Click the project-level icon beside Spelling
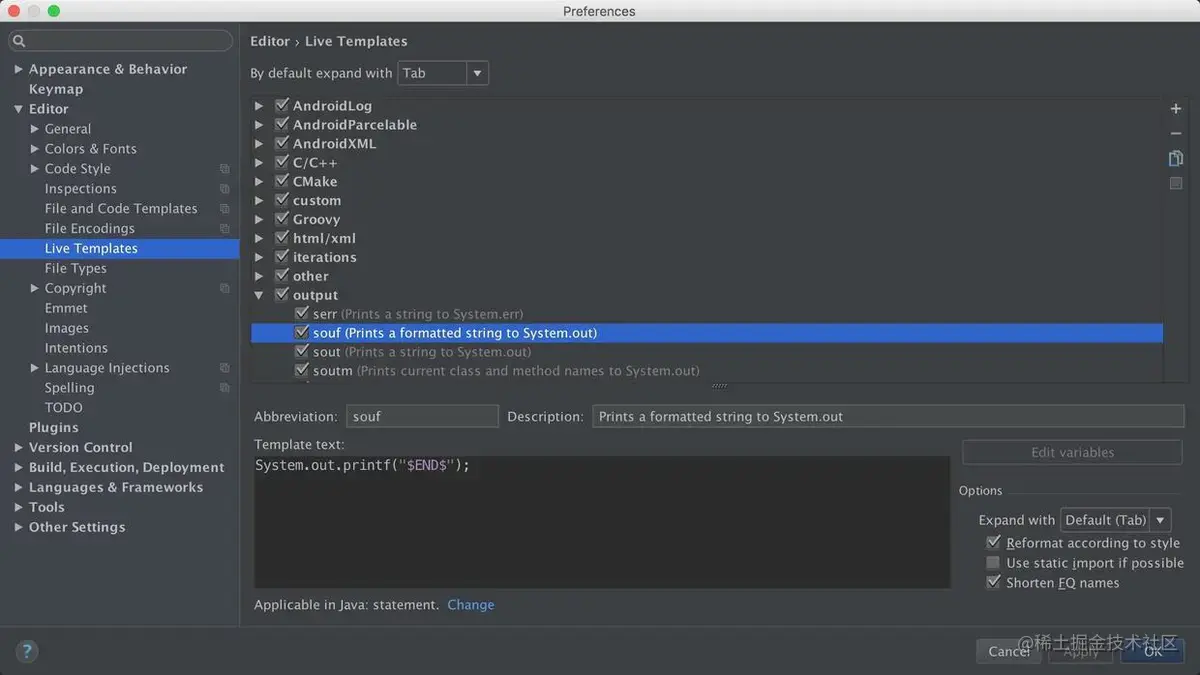Screen dimensions: 1200x675 [x=224, y=388]
